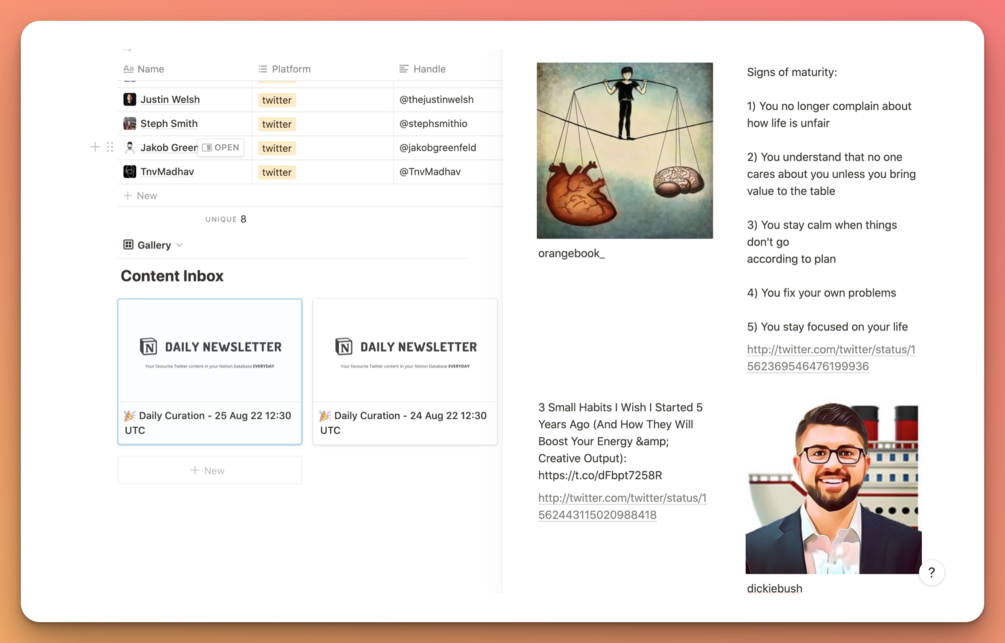This screenshot has height=643, width=1005.
Task: Click Daily Curation 24 Aug title text
Action: (403, 422)
